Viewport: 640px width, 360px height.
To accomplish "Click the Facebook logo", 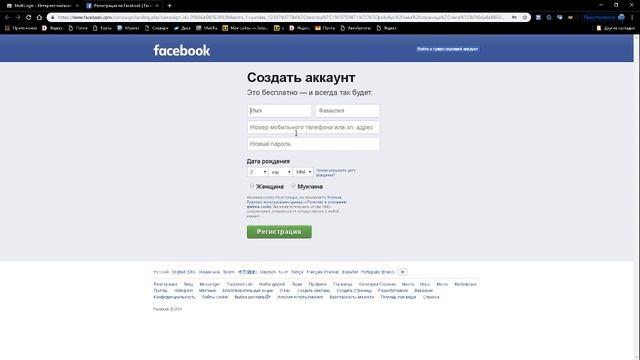I will 182,50.
